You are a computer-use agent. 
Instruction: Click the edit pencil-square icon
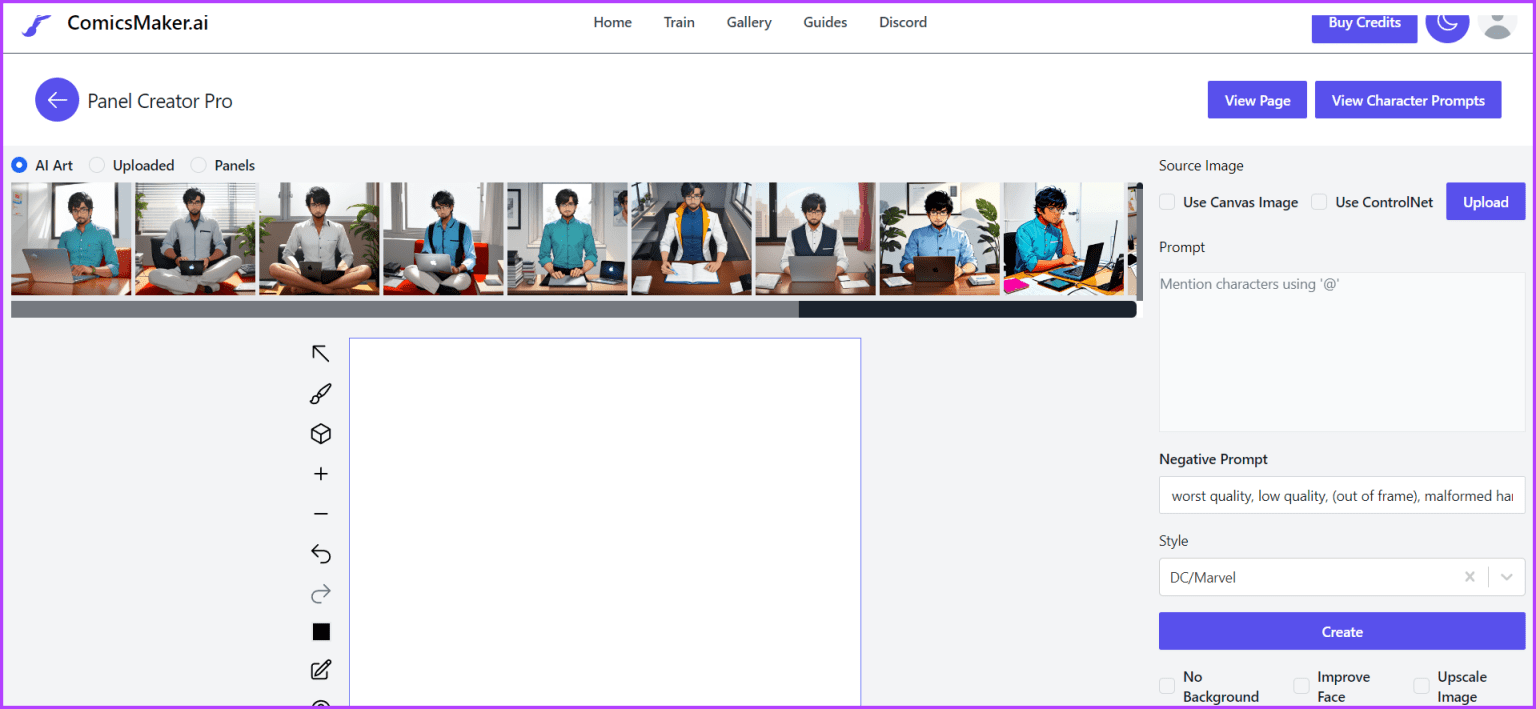click(320, 670)
